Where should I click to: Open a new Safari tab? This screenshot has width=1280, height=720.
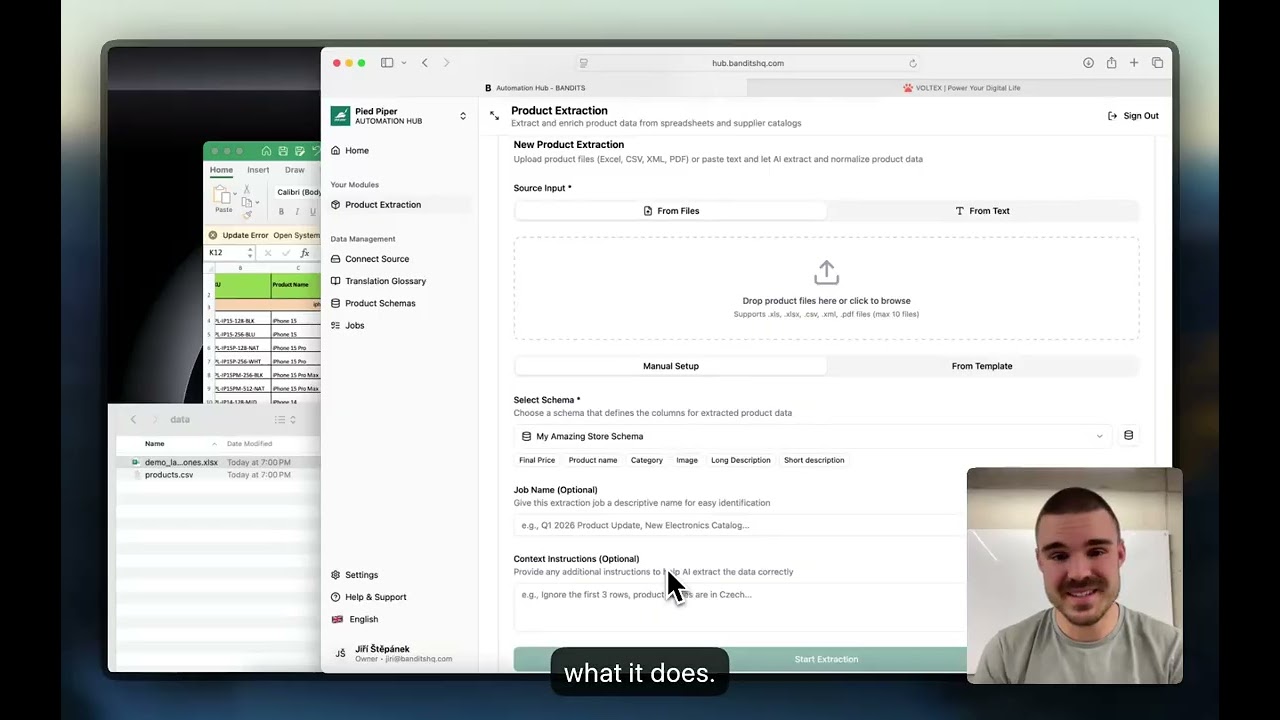(x=1134, y=63)
